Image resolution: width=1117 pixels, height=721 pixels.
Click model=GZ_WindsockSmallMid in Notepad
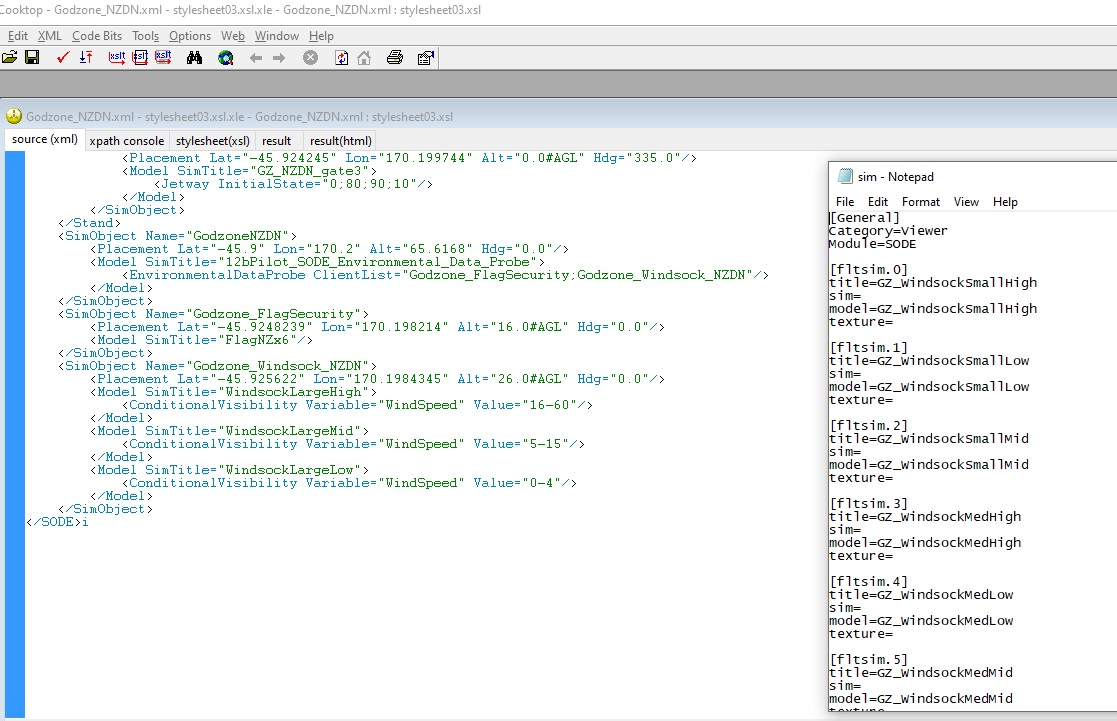(929, 465)
